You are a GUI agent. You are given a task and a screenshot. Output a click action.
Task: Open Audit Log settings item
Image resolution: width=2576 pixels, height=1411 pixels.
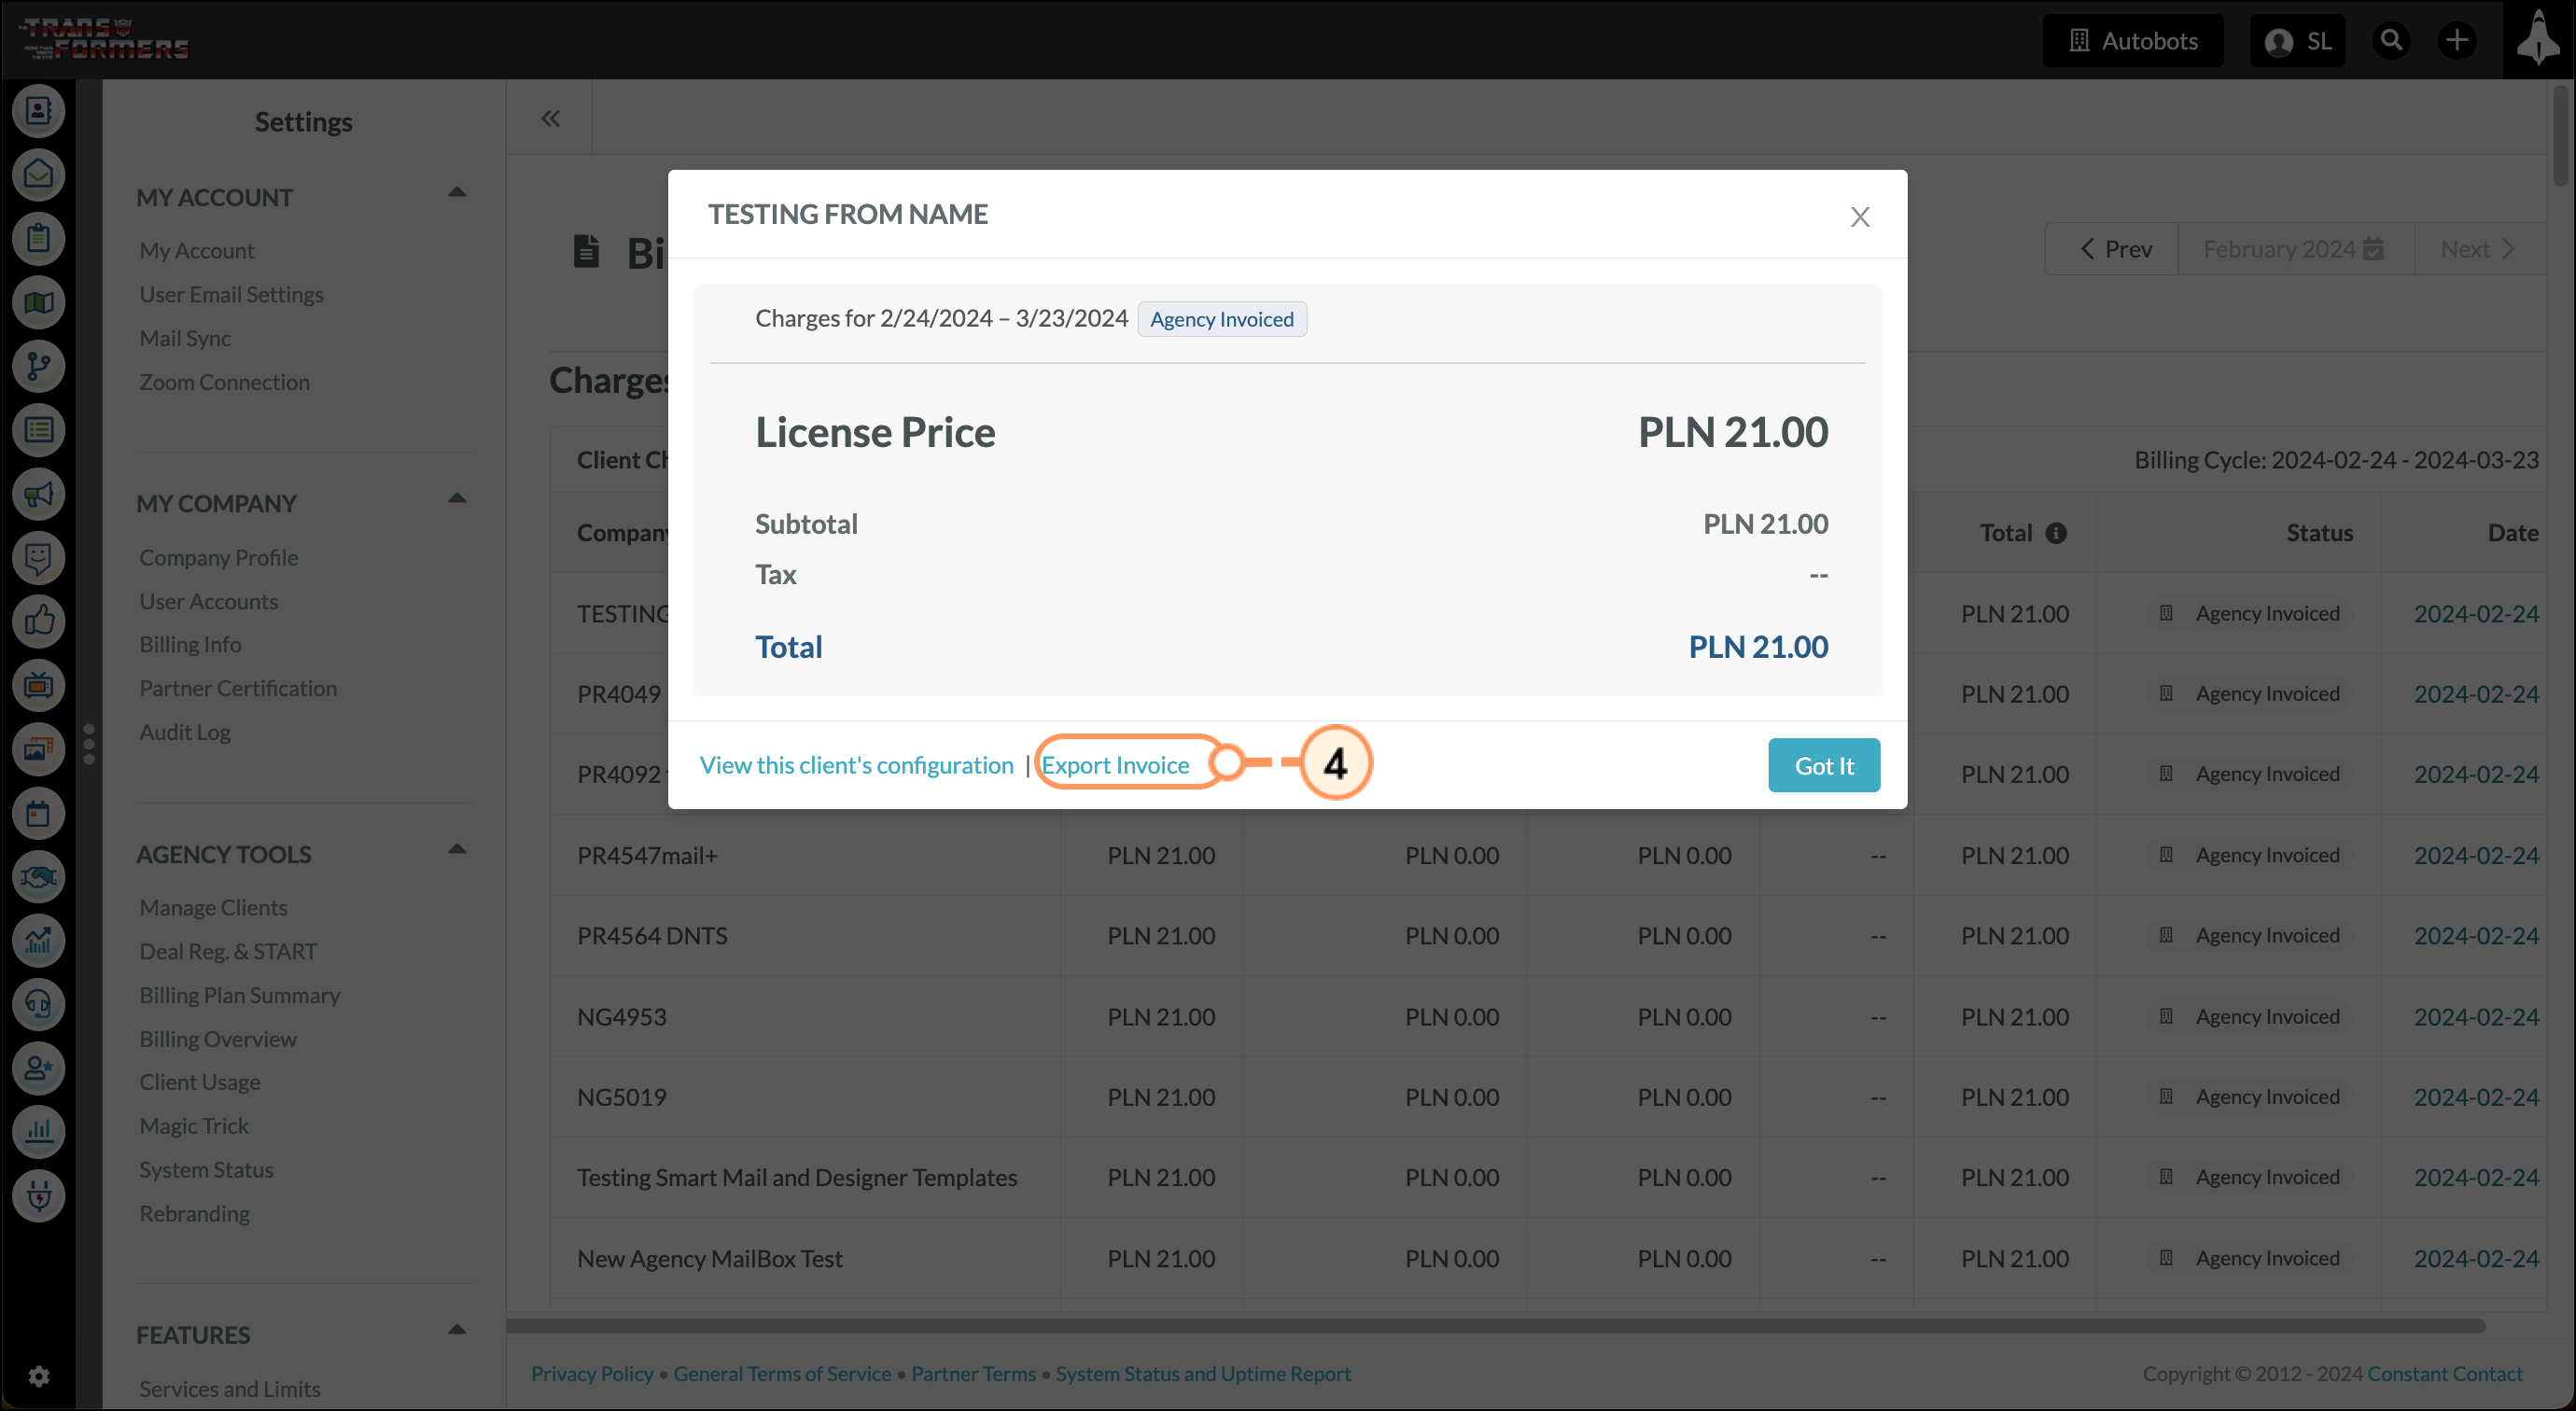pyautogui.click(x=185, y=733)
